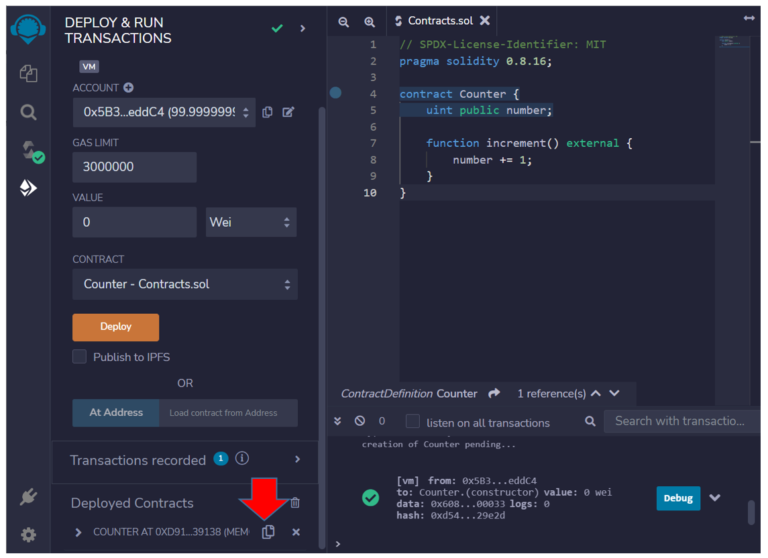
Task: Open the Search in files icon
Action: click(x=28, y=112)
